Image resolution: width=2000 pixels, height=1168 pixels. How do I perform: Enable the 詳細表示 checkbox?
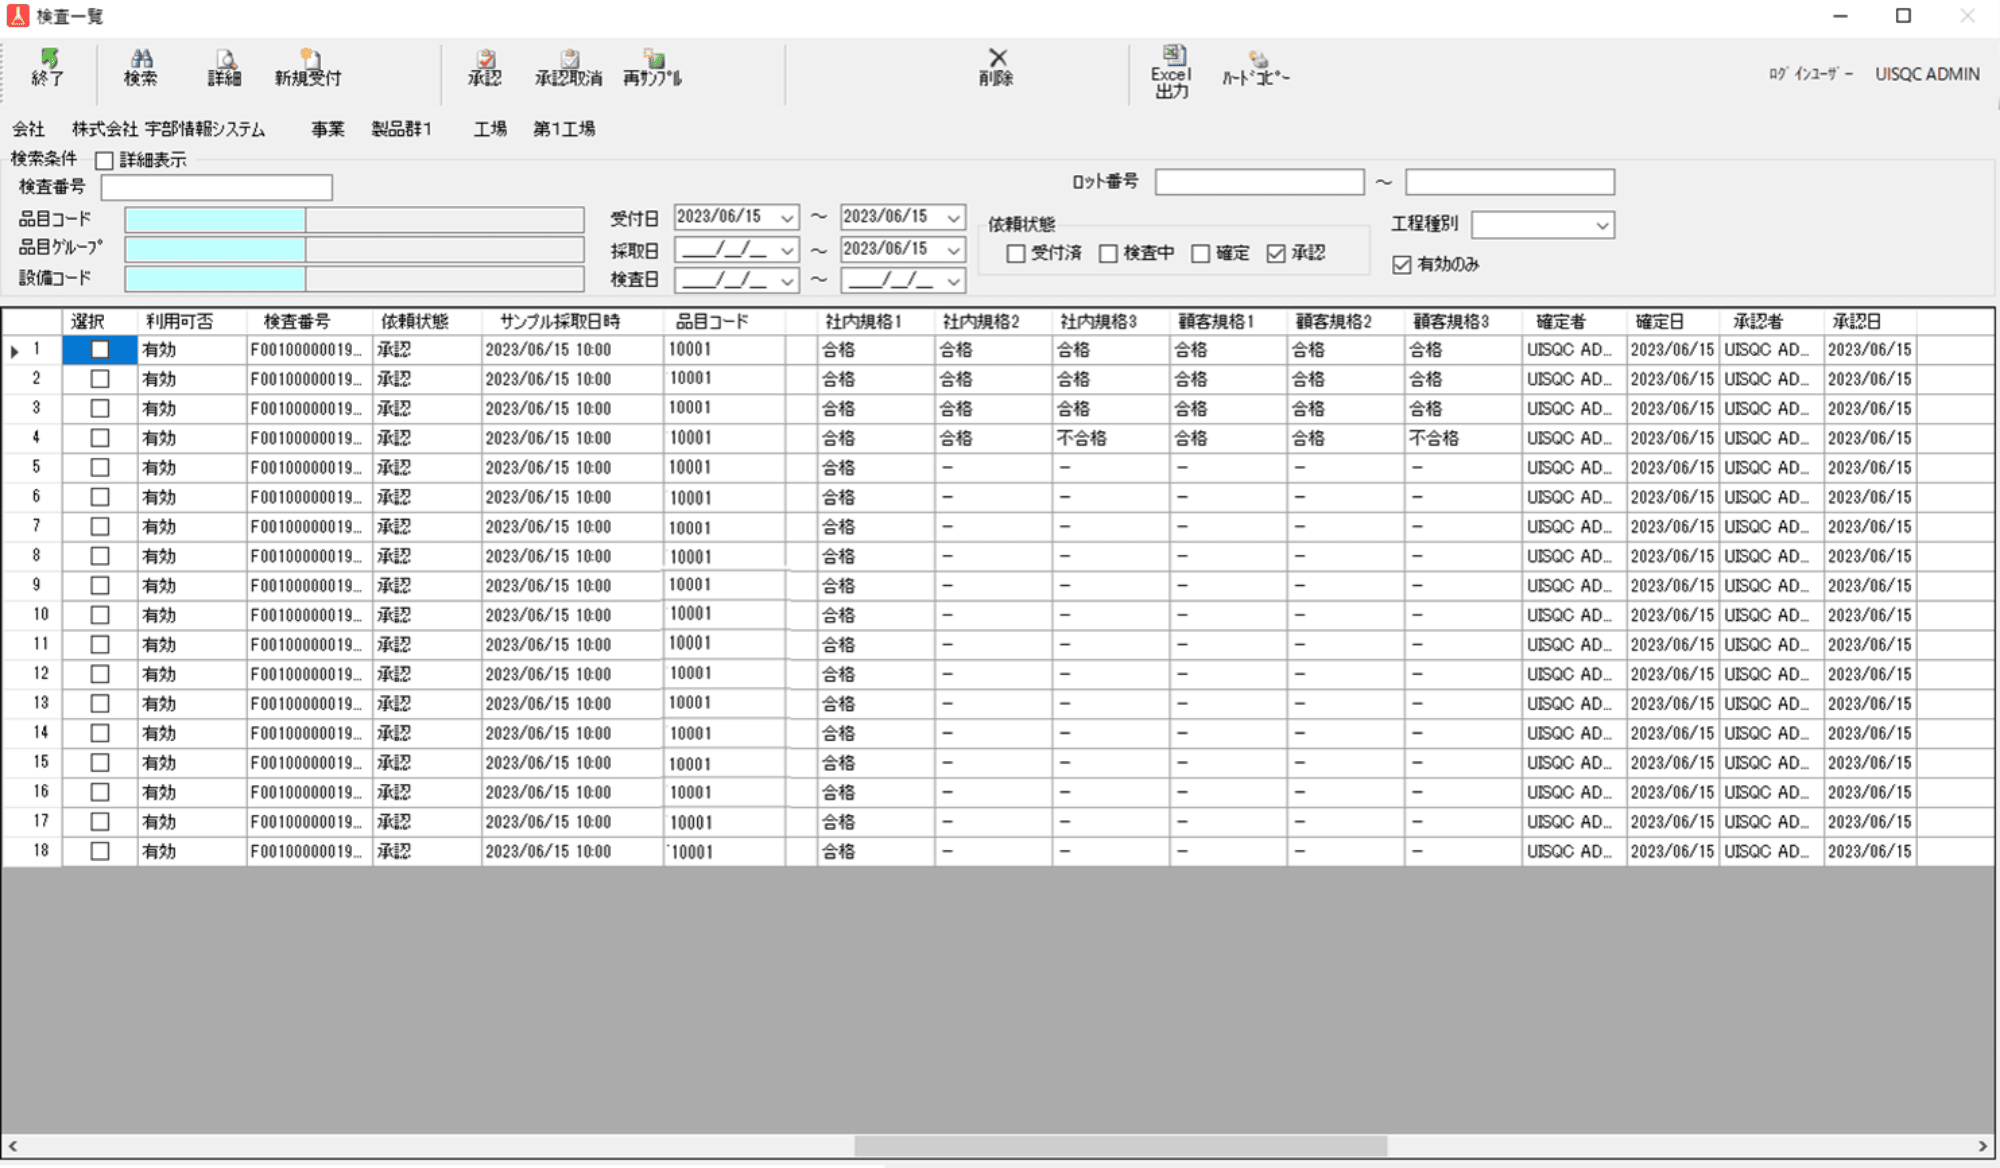(104, 160)
